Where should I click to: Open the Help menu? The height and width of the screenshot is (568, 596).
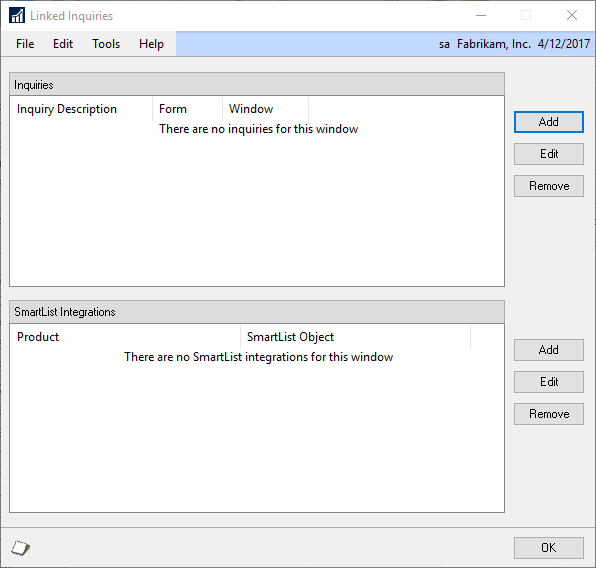coord(151,44)
